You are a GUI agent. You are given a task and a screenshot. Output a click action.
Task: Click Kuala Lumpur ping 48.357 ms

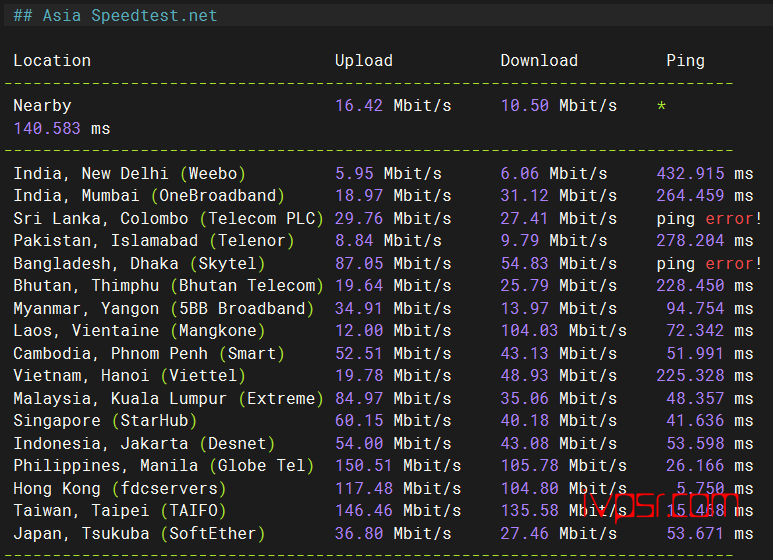pyautogui.click(x=710, y=398)
